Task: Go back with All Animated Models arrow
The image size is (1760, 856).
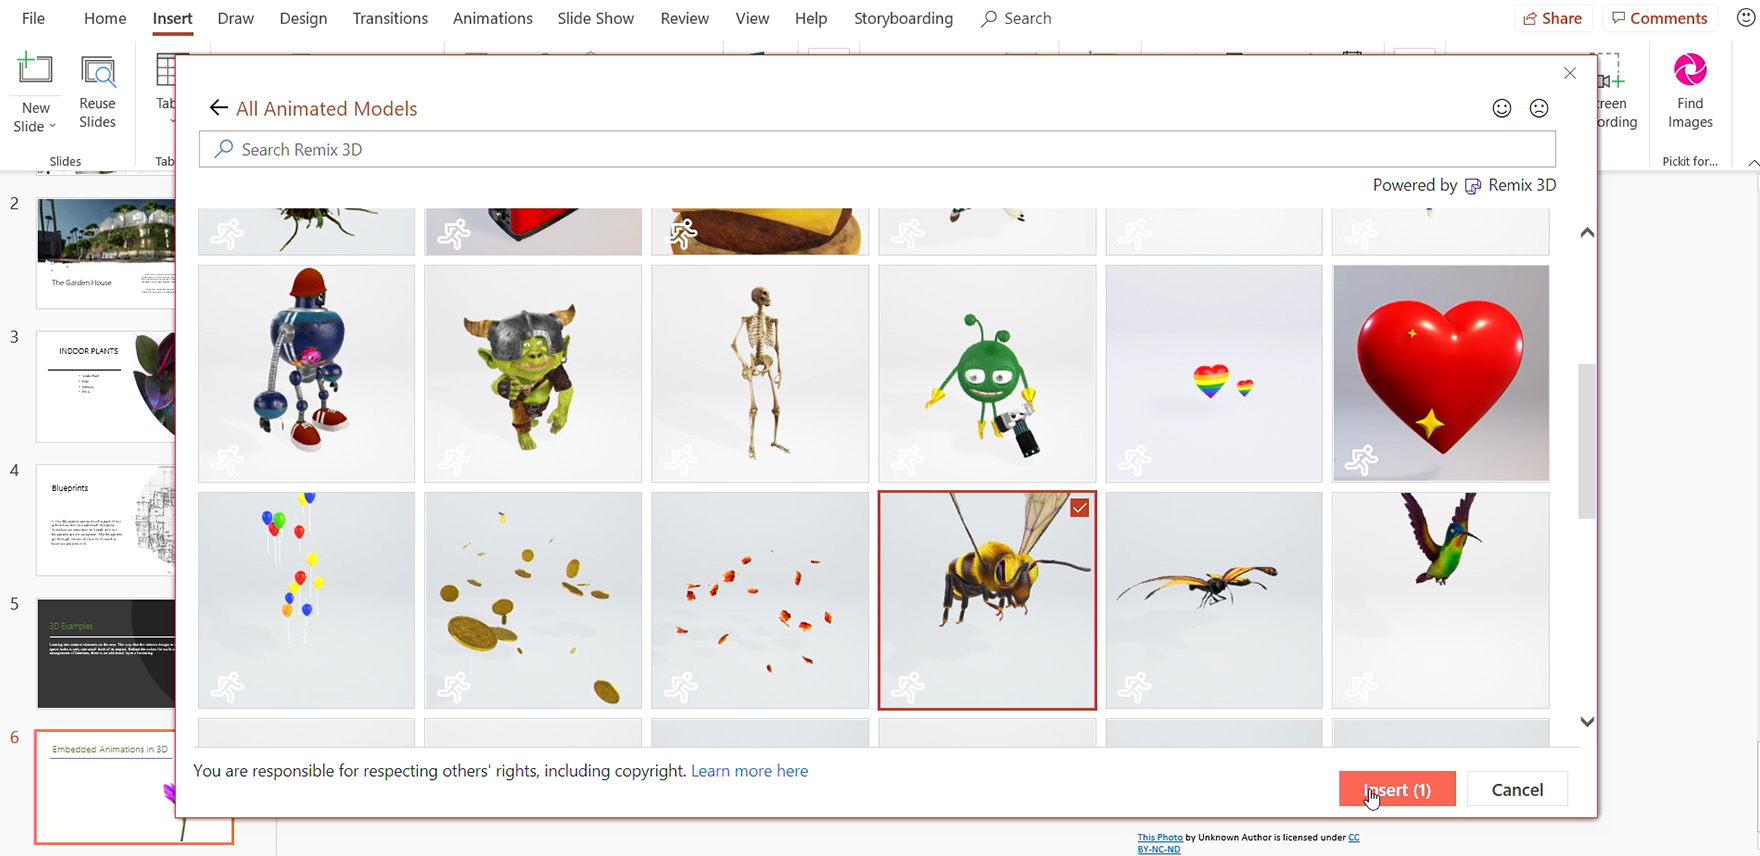Action: (218, 108)
